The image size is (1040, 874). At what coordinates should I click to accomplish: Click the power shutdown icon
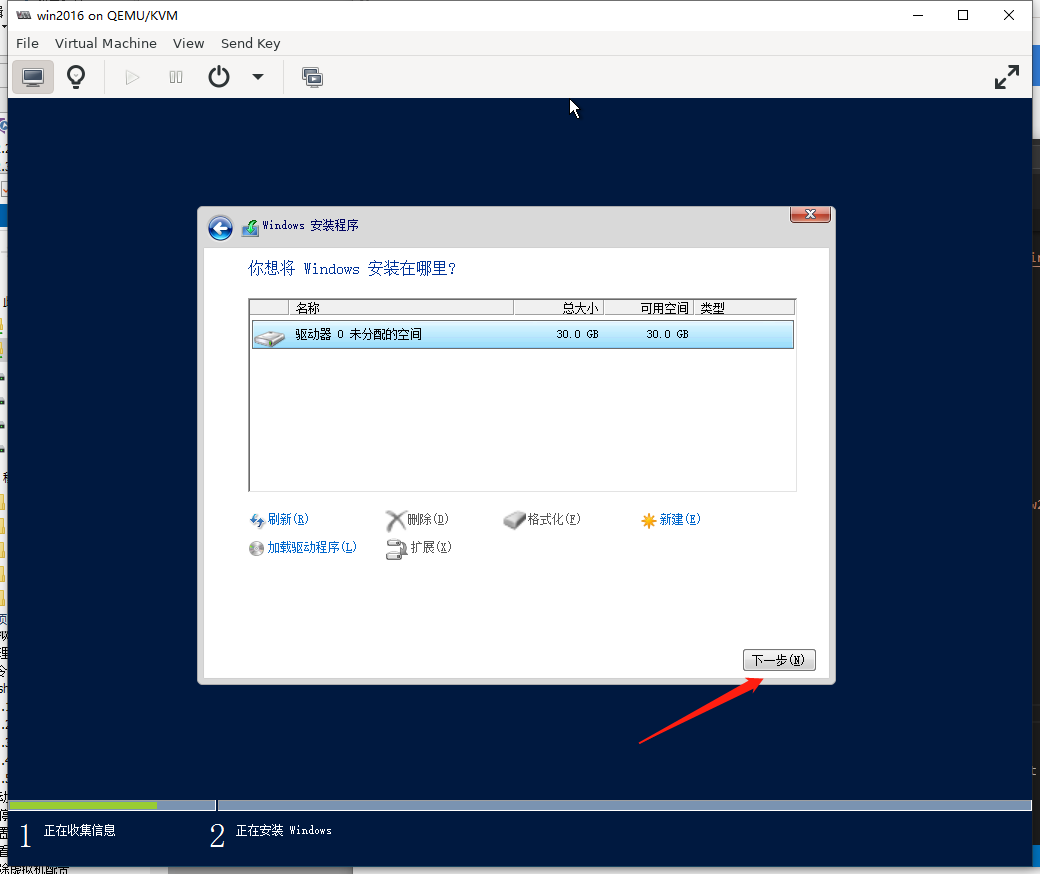coord(219,77)
